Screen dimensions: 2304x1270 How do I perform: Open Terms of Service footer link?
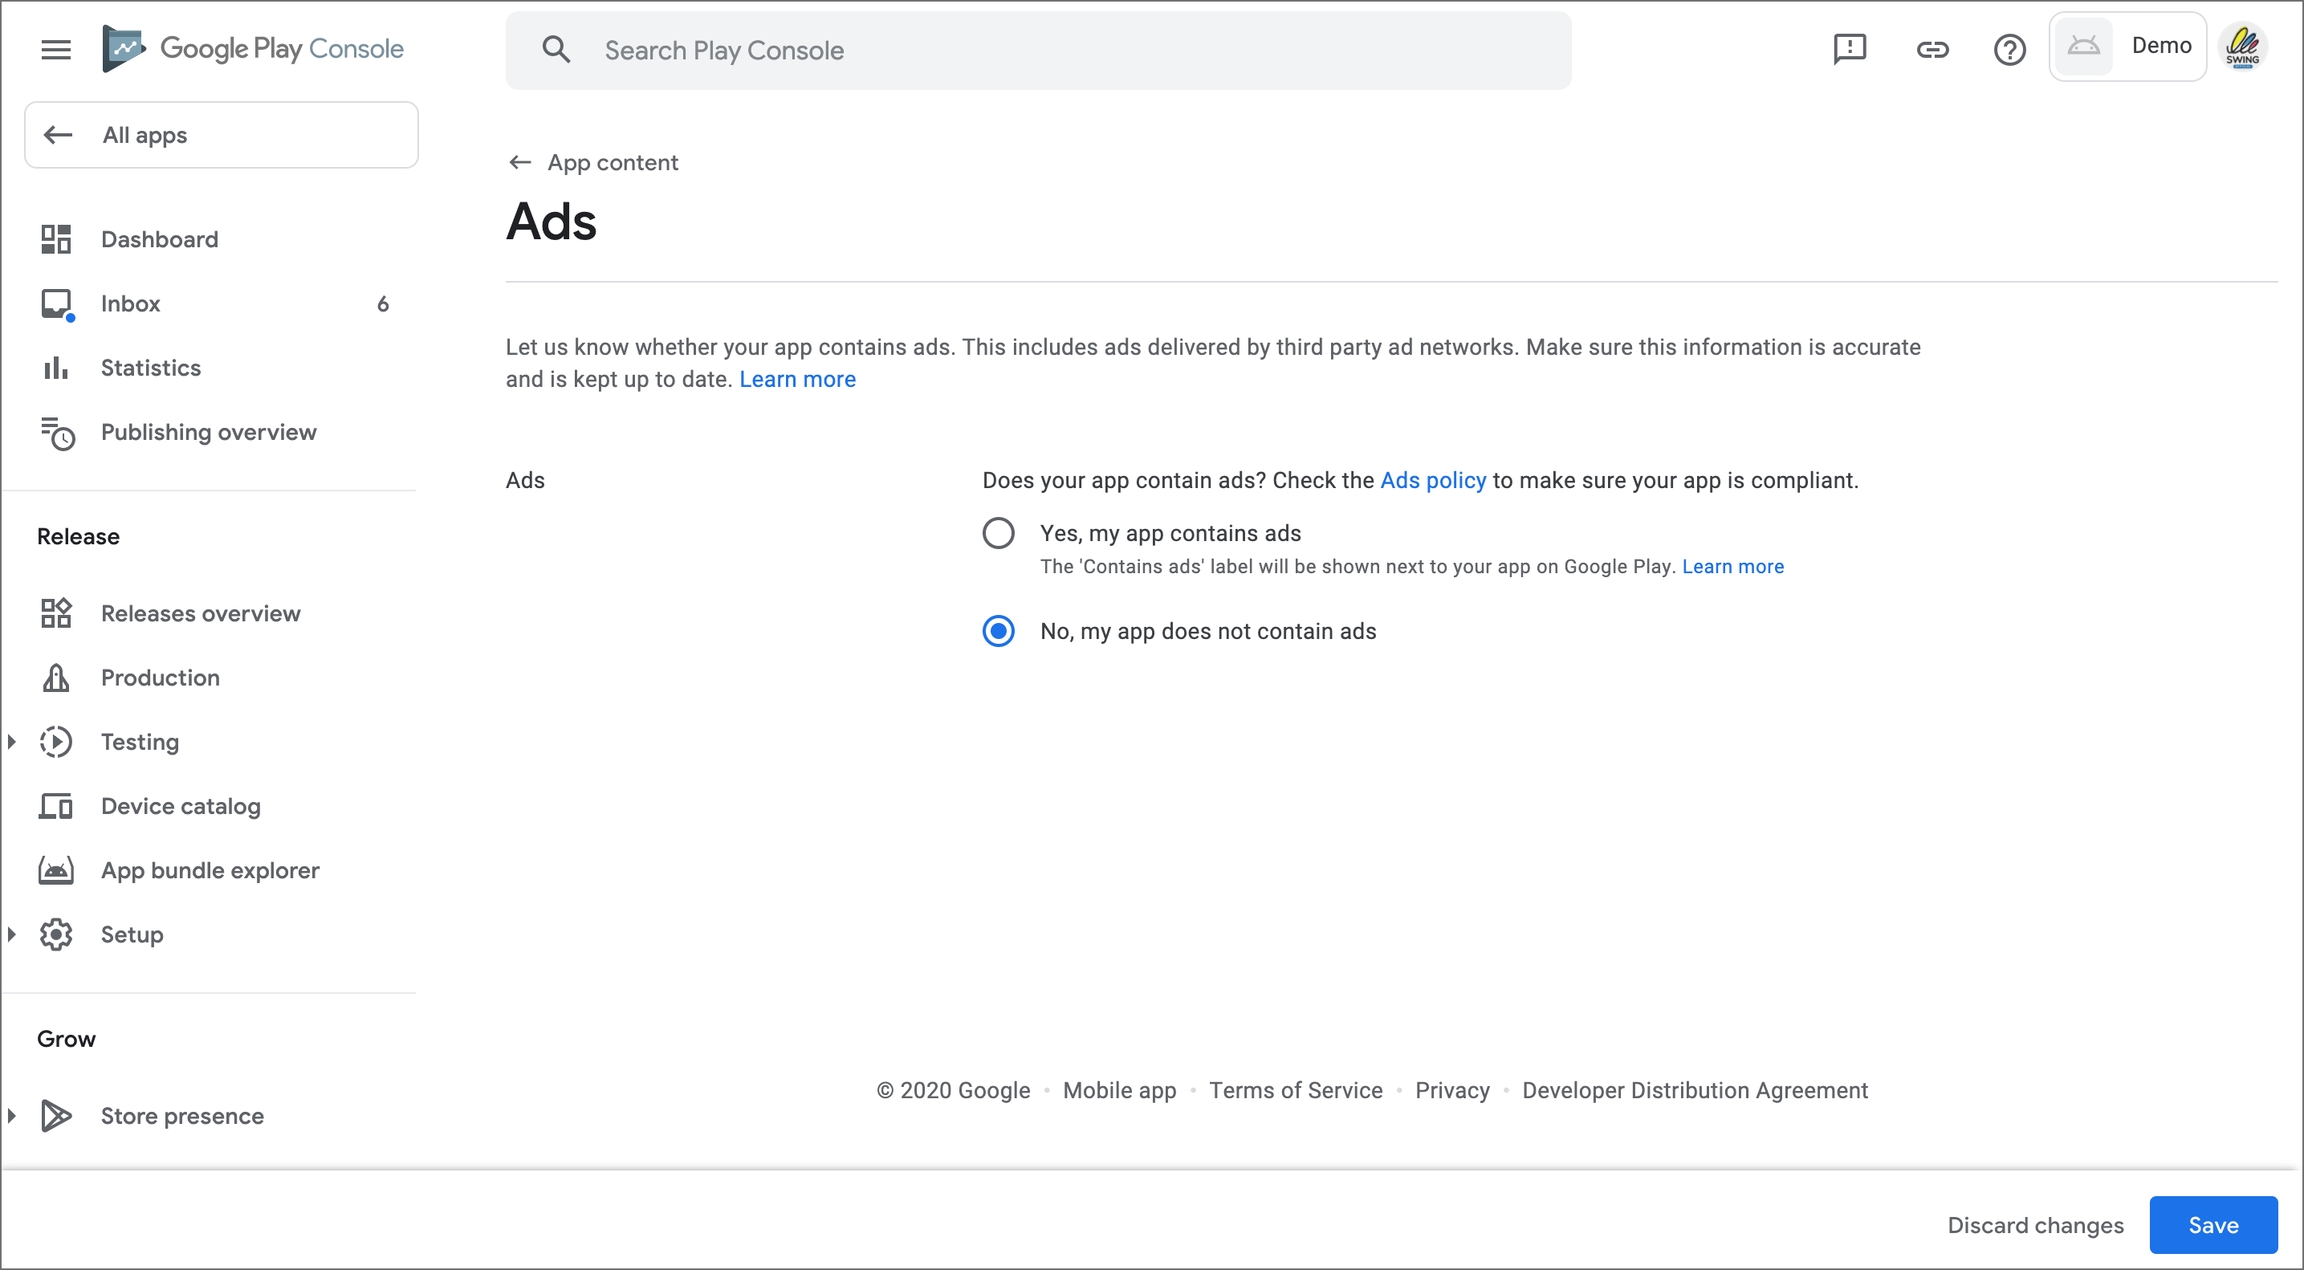pyautogui.click(x=1295, y=1090)
